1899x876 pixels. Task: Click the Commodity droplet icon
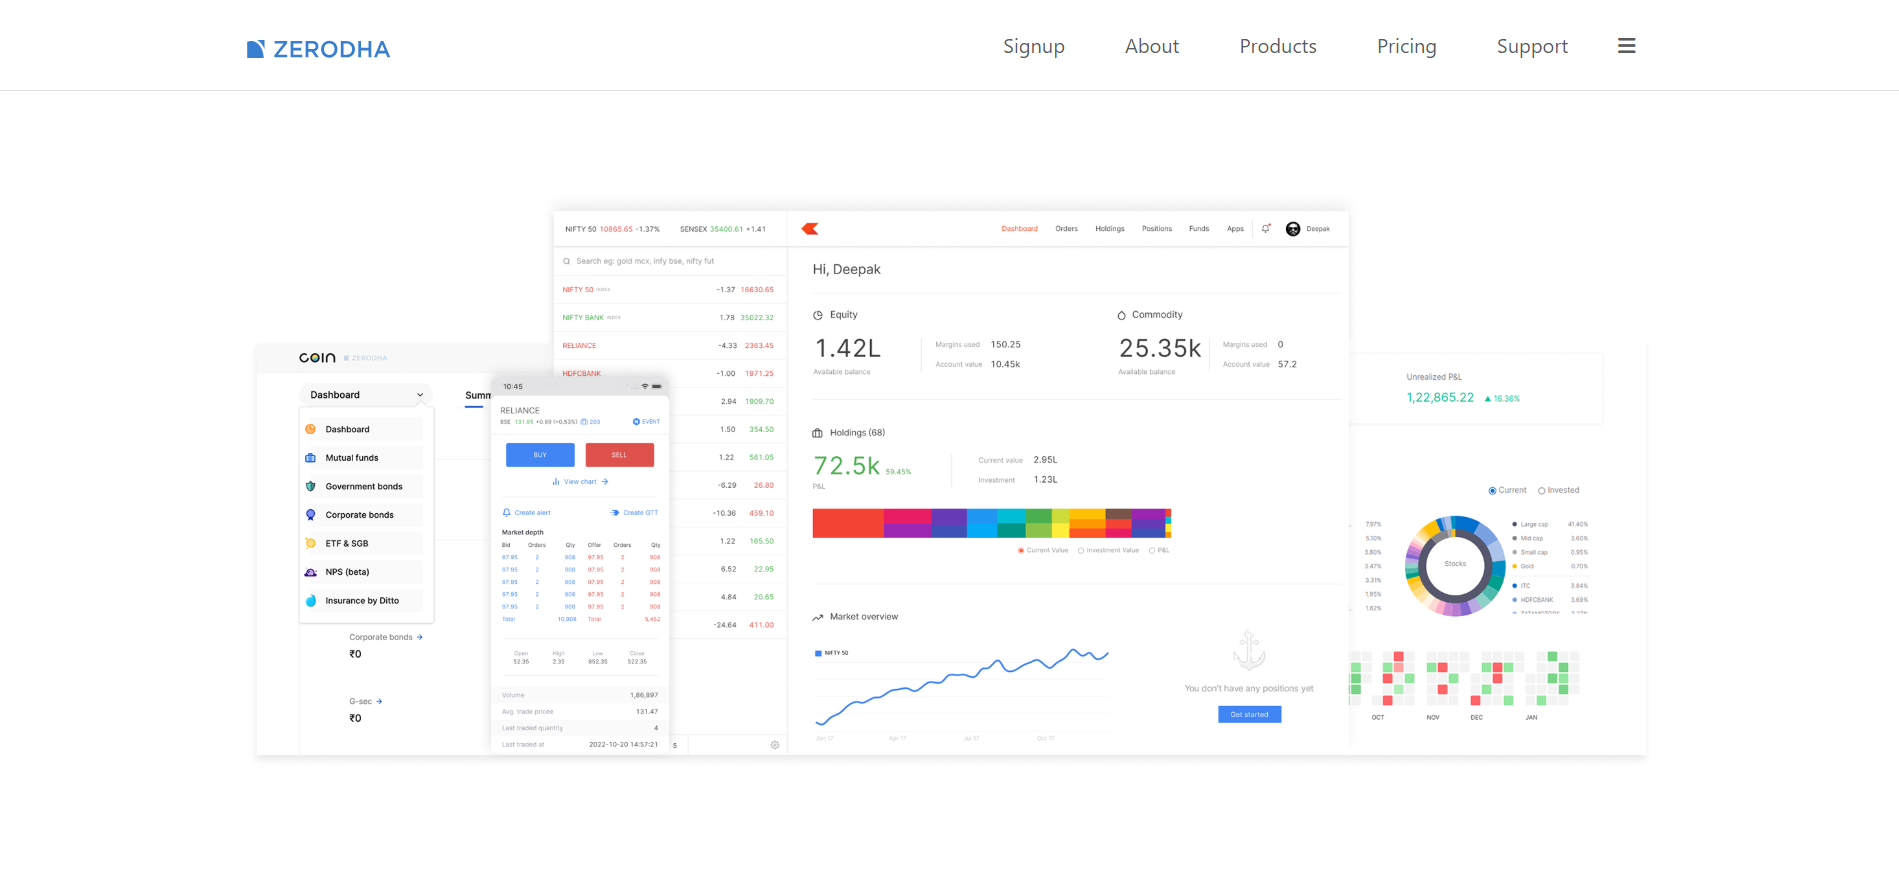(x=1122, y=315)
